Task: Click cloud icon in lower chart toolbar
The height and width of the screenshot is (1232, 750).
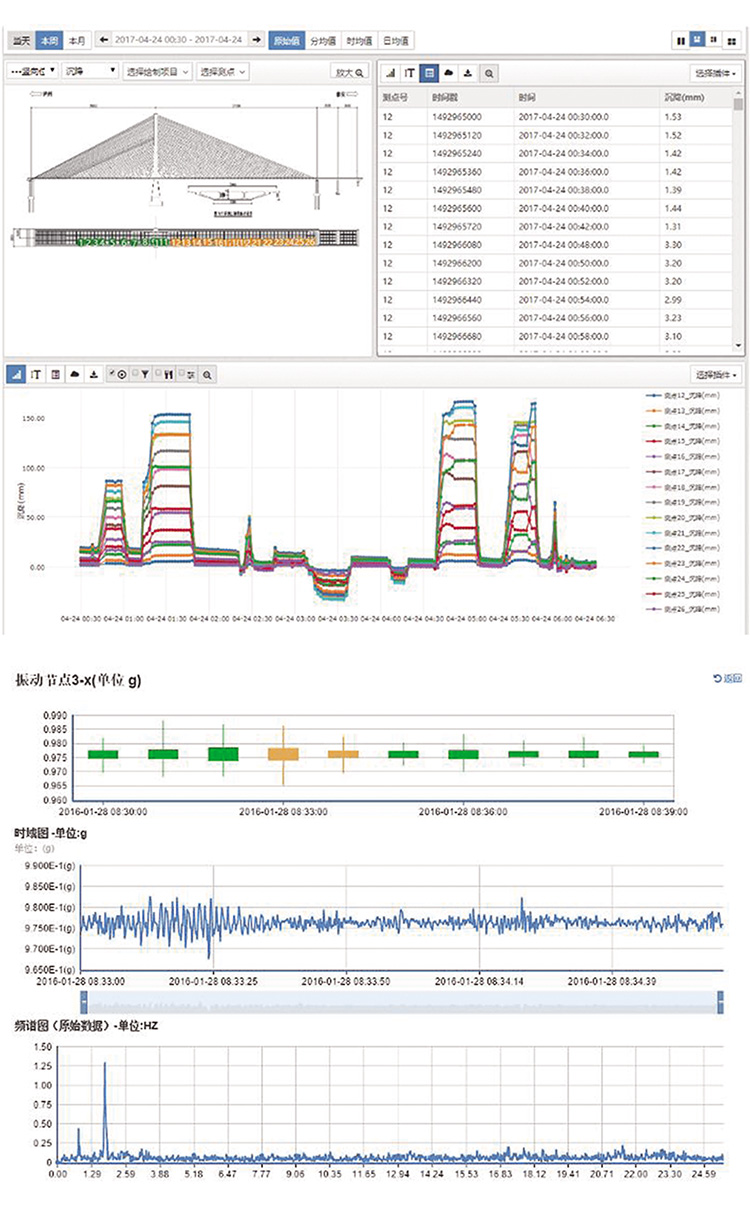Action: 74,374
